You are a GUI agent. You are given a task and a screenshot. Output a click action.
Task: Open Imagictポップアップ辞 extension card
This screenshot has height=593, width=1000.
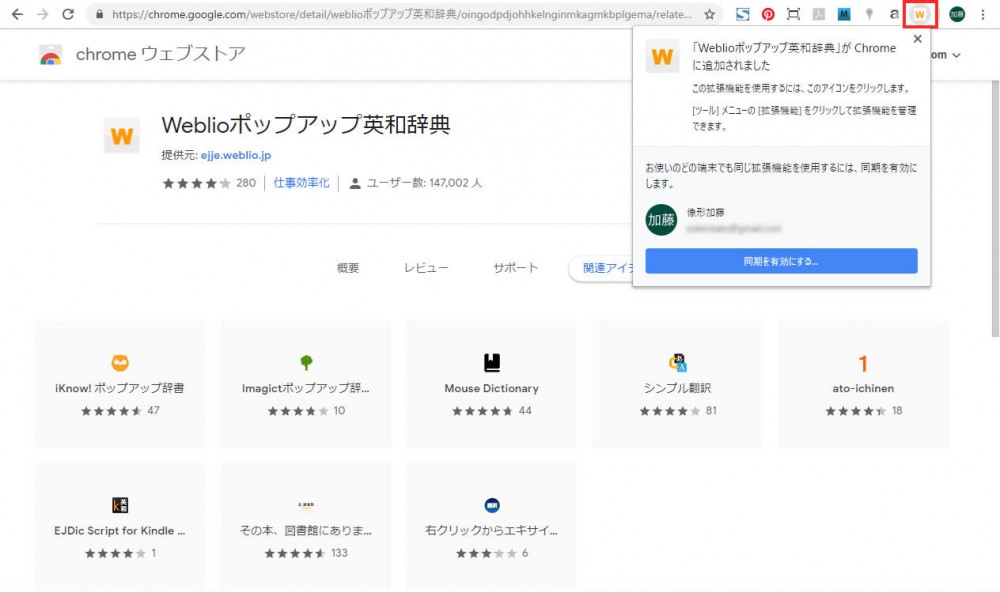(305, 383)
